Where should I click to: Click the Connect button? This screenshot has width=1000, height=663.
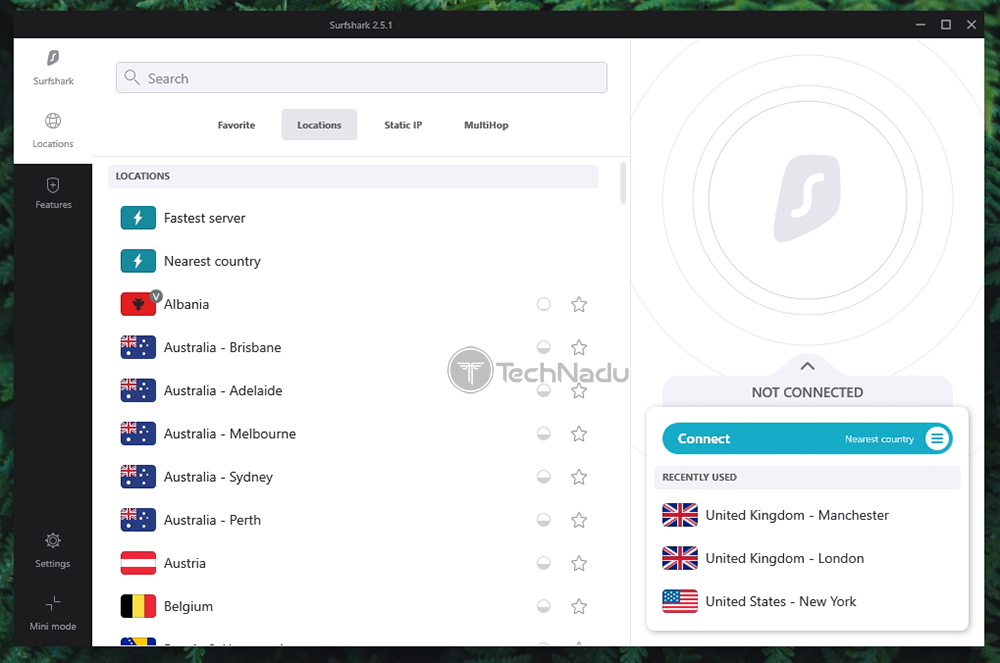pos(807,439)
